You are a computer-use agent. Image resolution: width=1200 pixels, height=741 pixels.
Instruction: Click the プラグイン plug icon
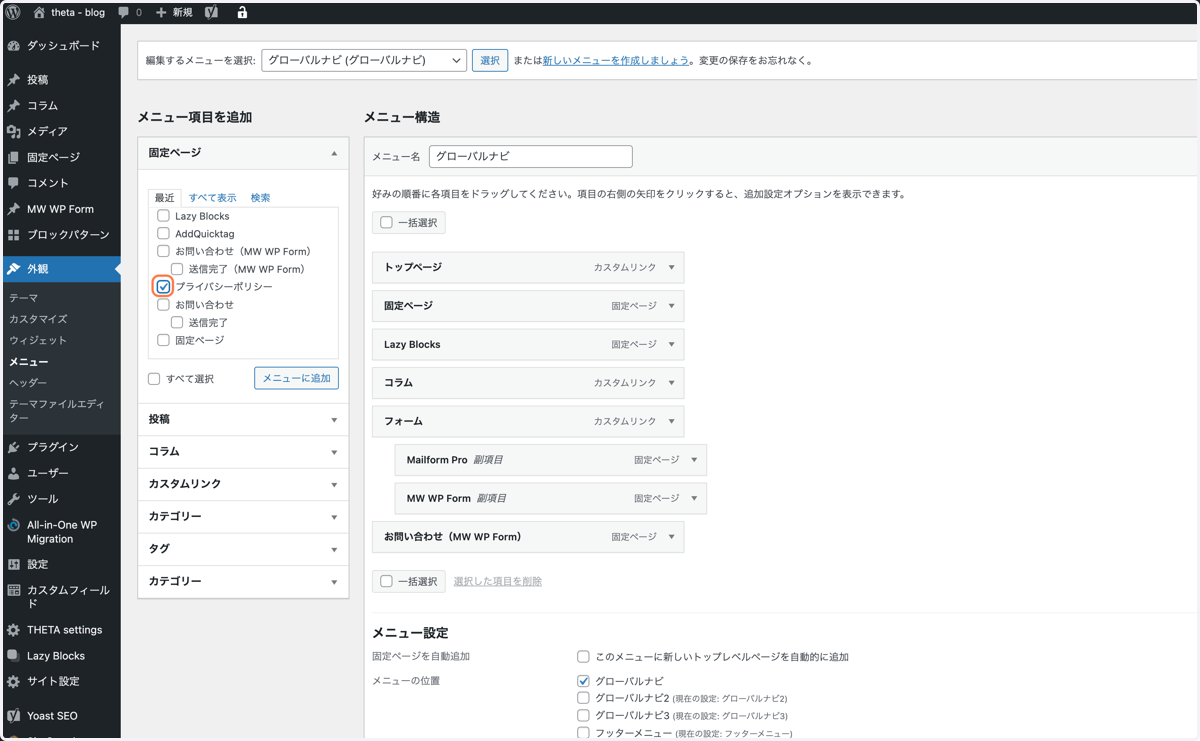pos(13,447)
